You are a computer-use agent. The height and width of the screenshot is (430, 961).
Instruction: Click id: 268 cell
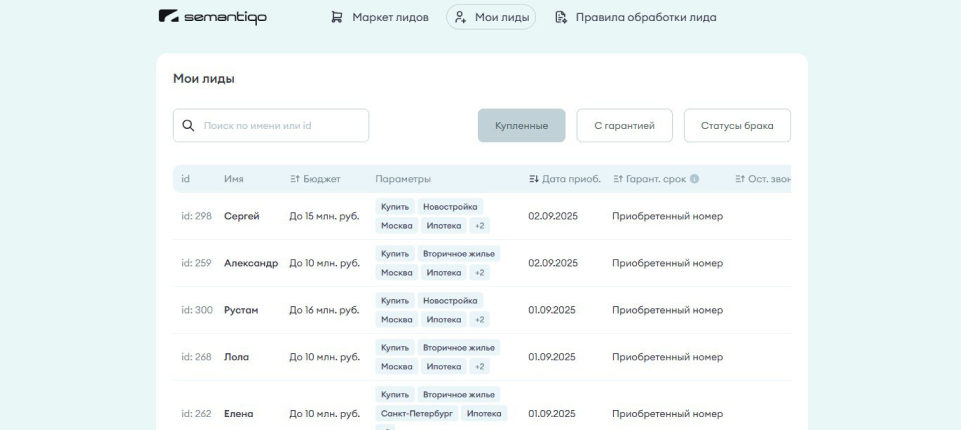point(197,357)
